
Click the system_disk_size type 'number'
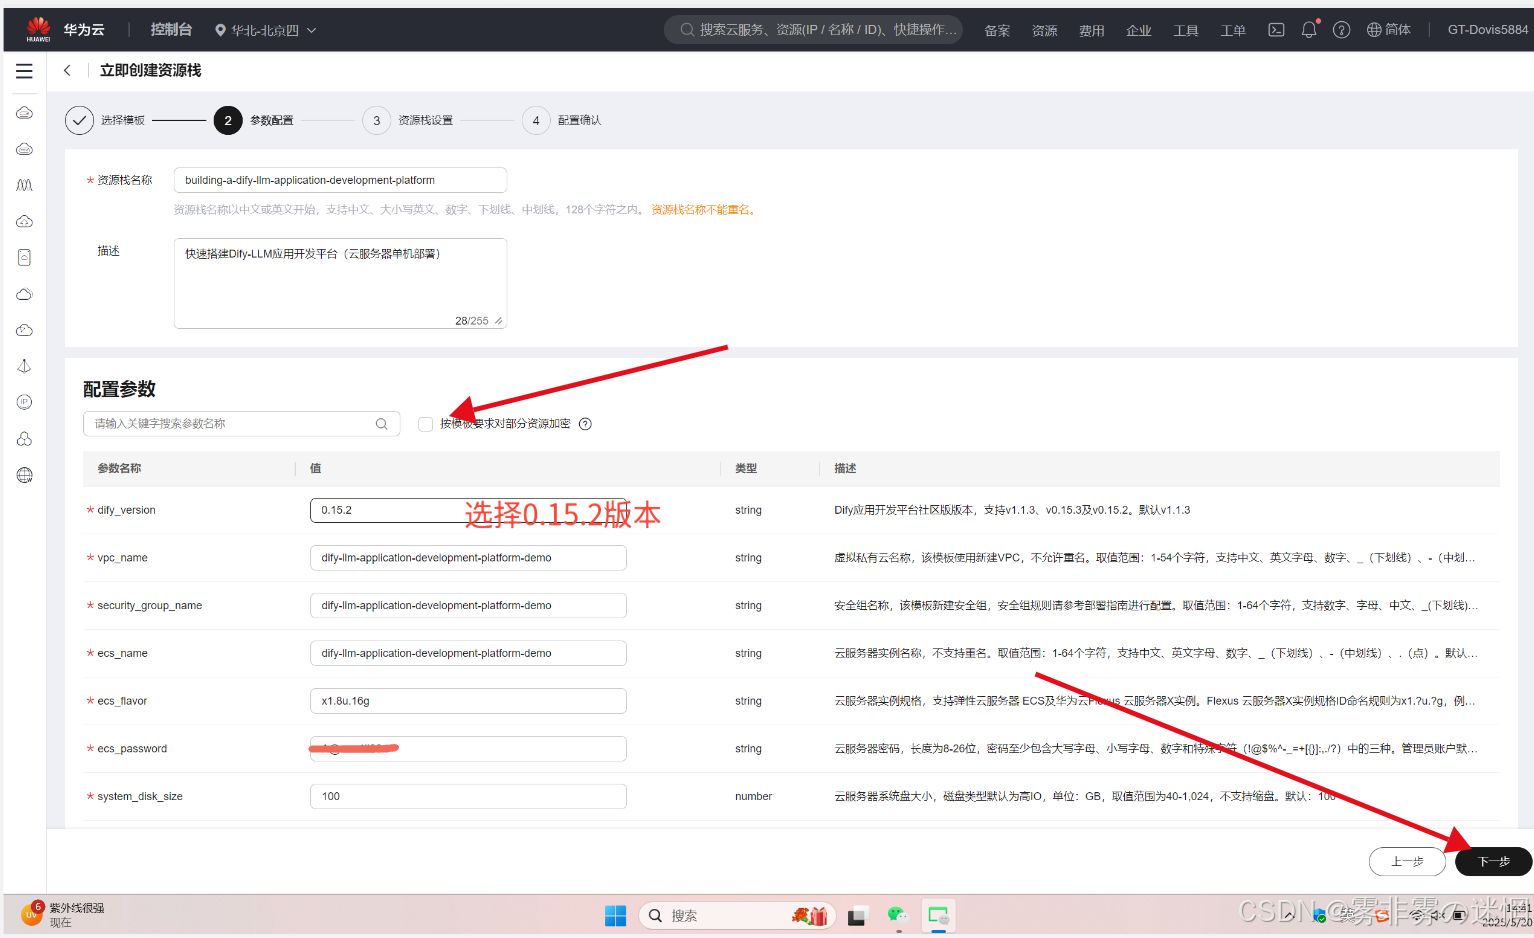(x=753, y=796)
